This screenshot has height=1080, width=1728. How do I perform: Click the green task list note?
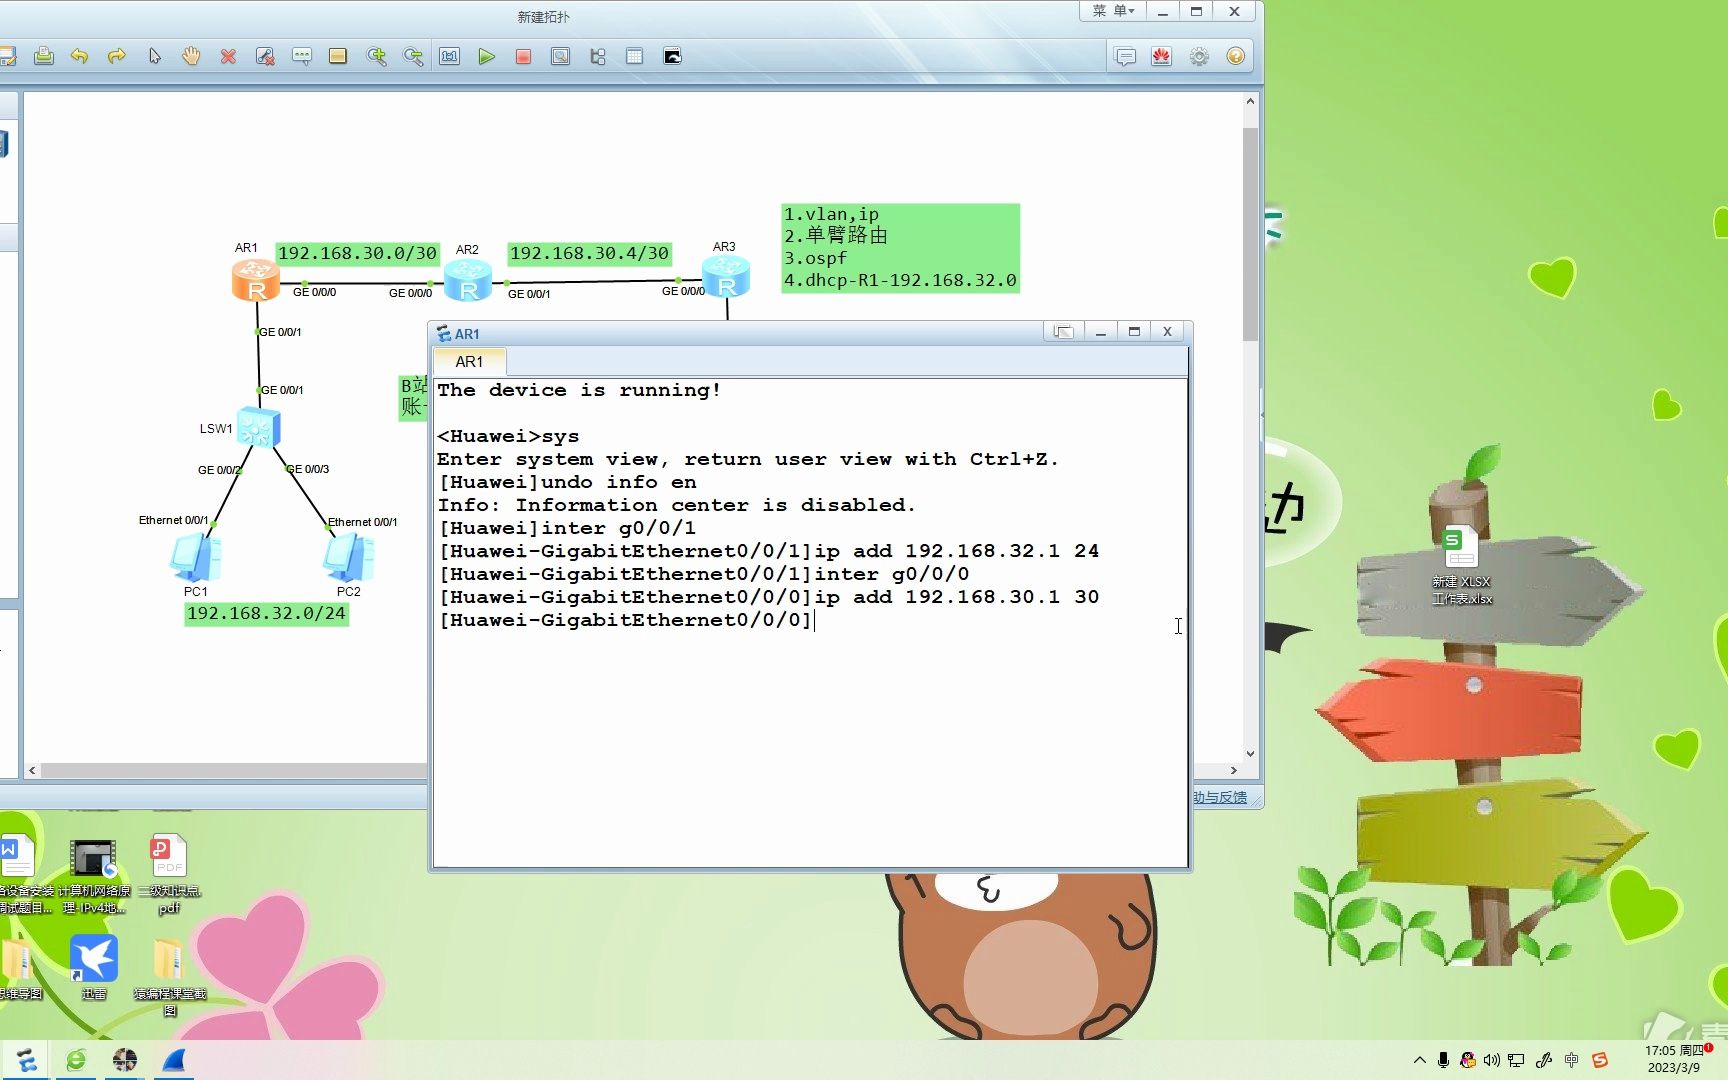[x=900, y=247]
